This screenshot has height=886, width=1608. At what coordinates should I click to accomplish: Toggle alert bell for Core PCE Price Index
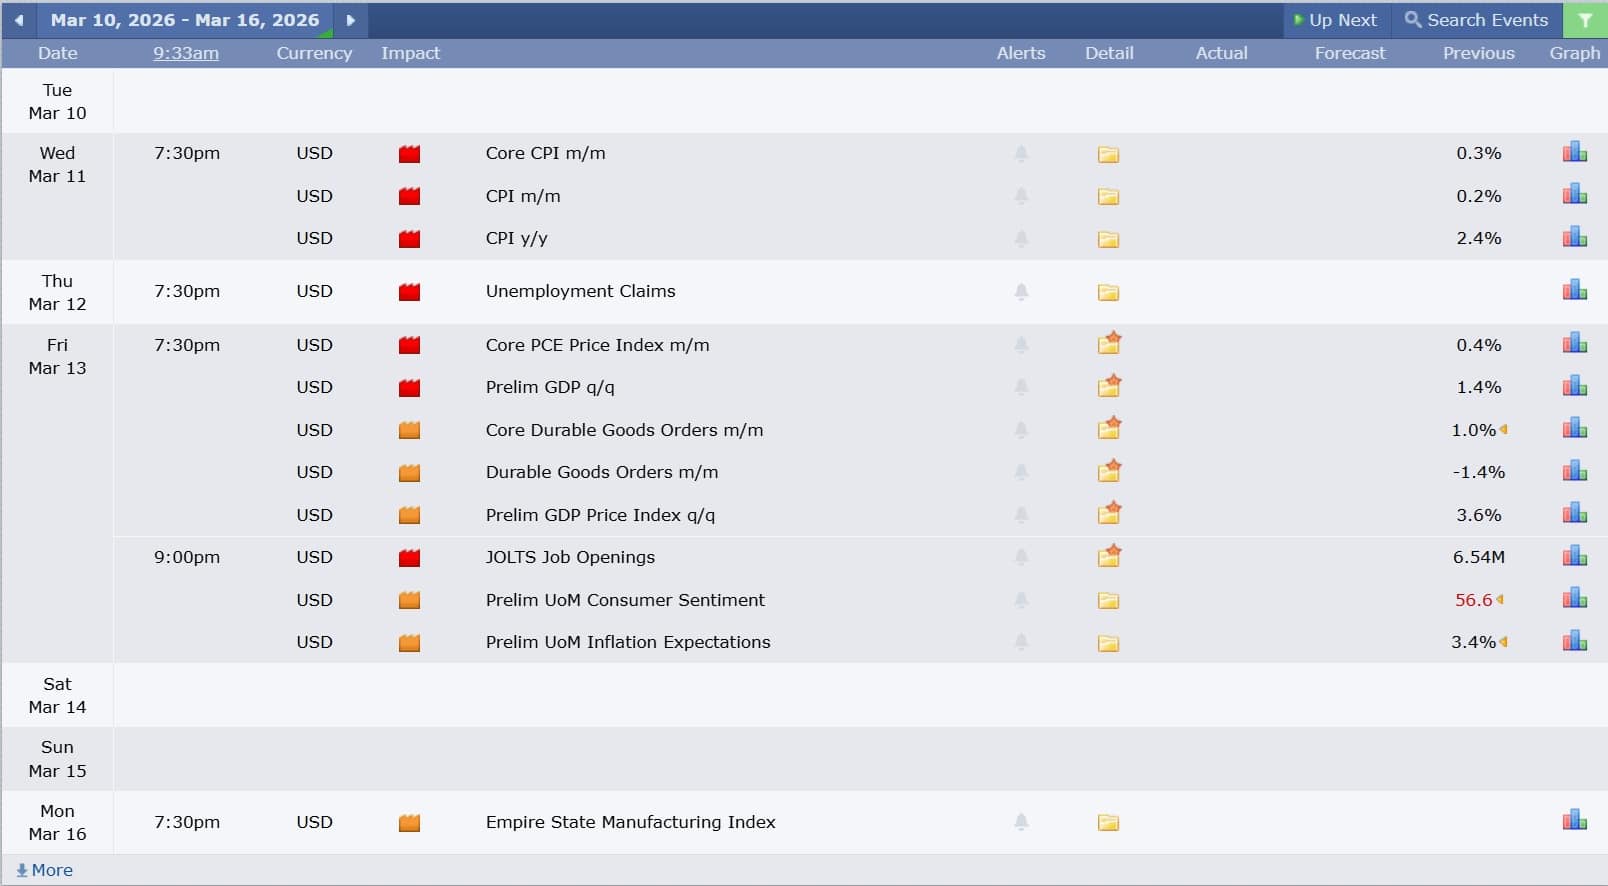point(1021,345)
